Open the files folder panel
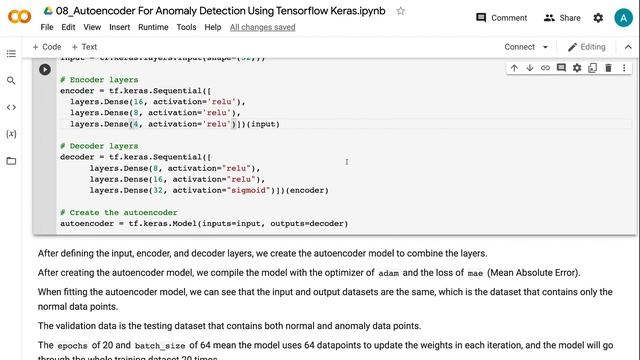 pyautogui.click(x=11, y=161)
